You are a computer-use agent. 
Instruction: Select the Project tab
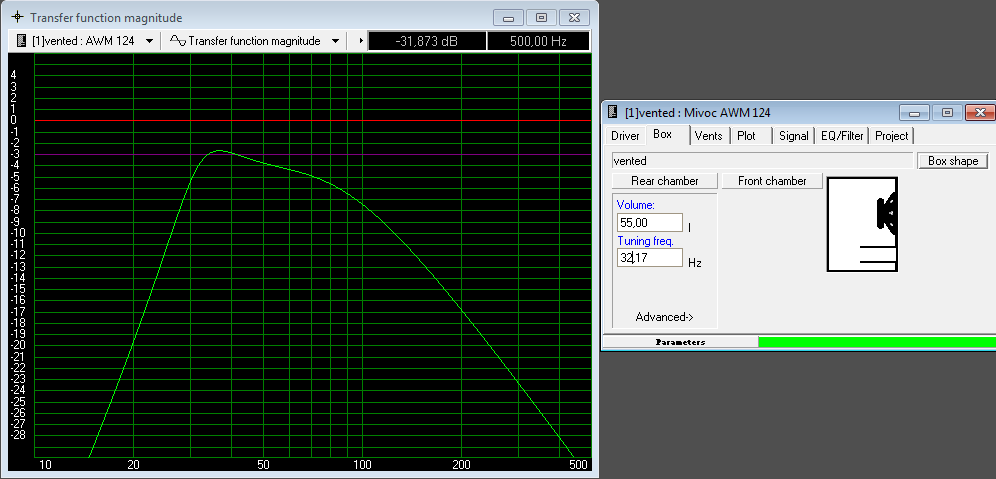coord(891,136)
